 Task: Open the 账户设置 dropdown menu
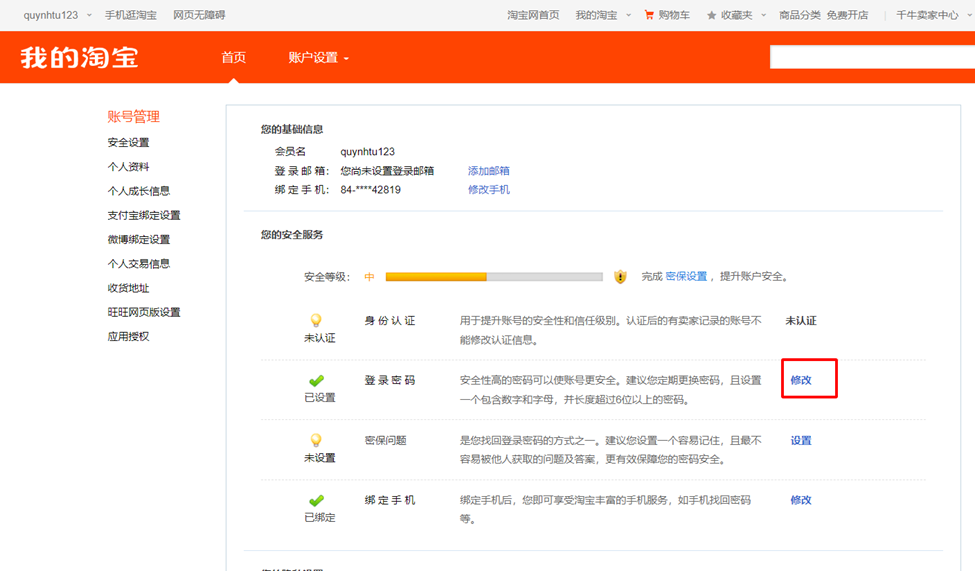click(x=318, y=58)
